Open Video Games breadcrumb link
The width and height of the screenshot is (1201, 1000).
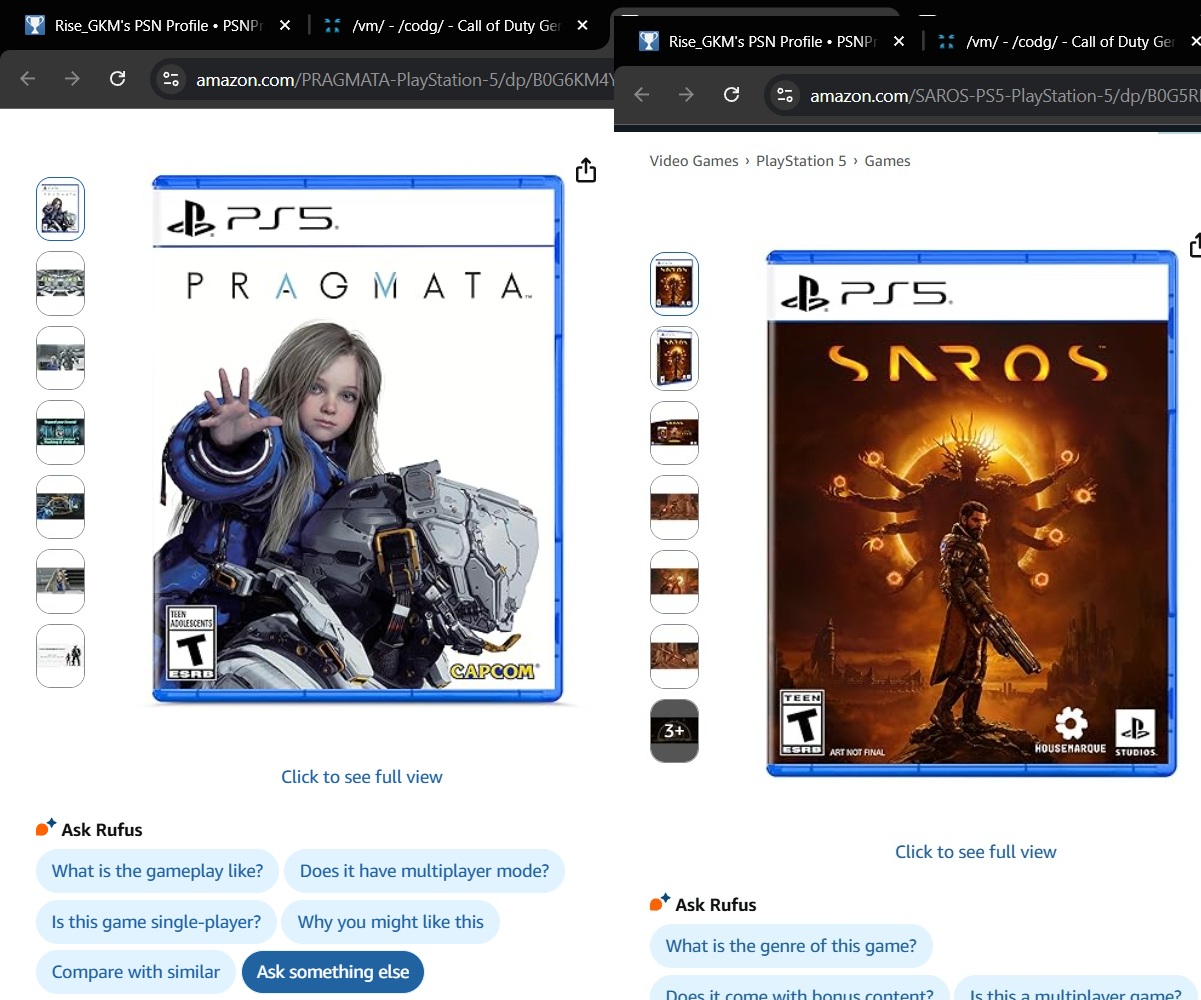click(694, 161)
